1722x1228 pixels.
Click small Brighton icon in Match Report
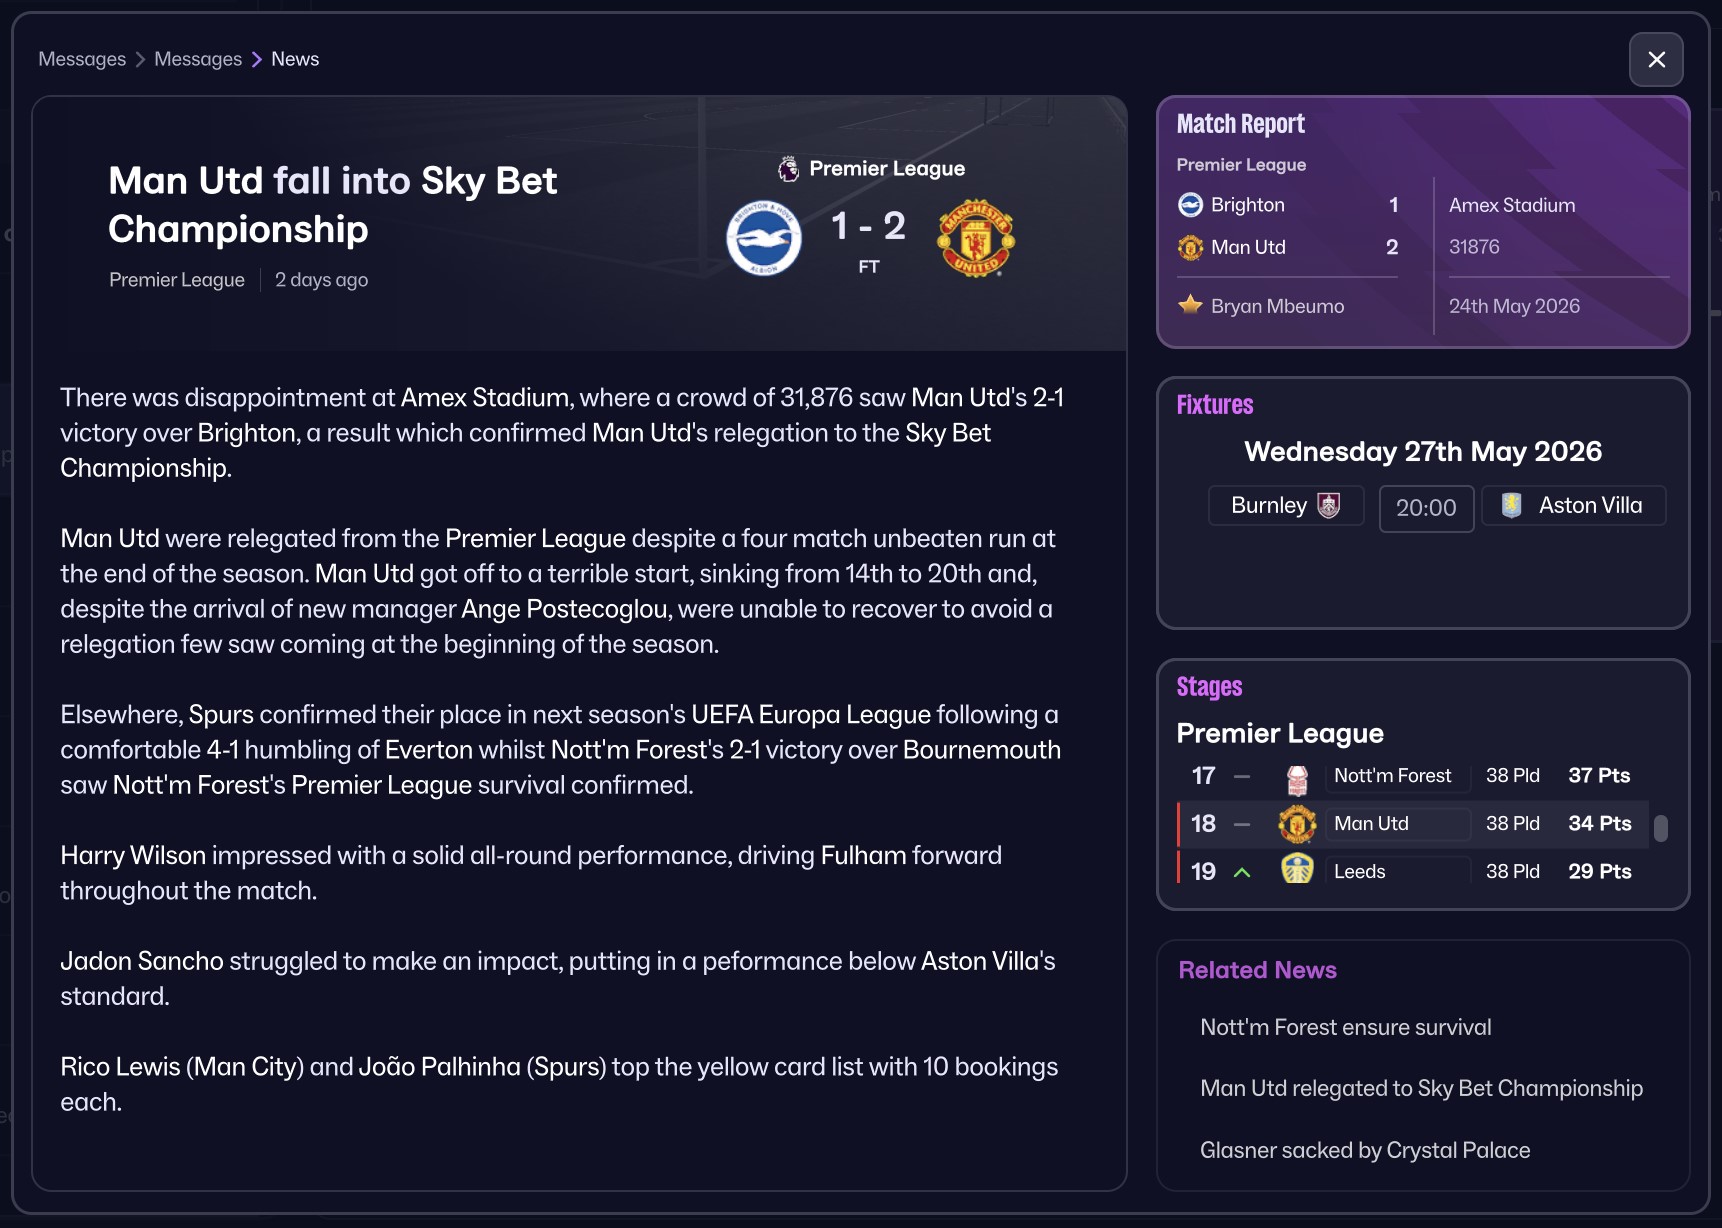pos(1190,205)
